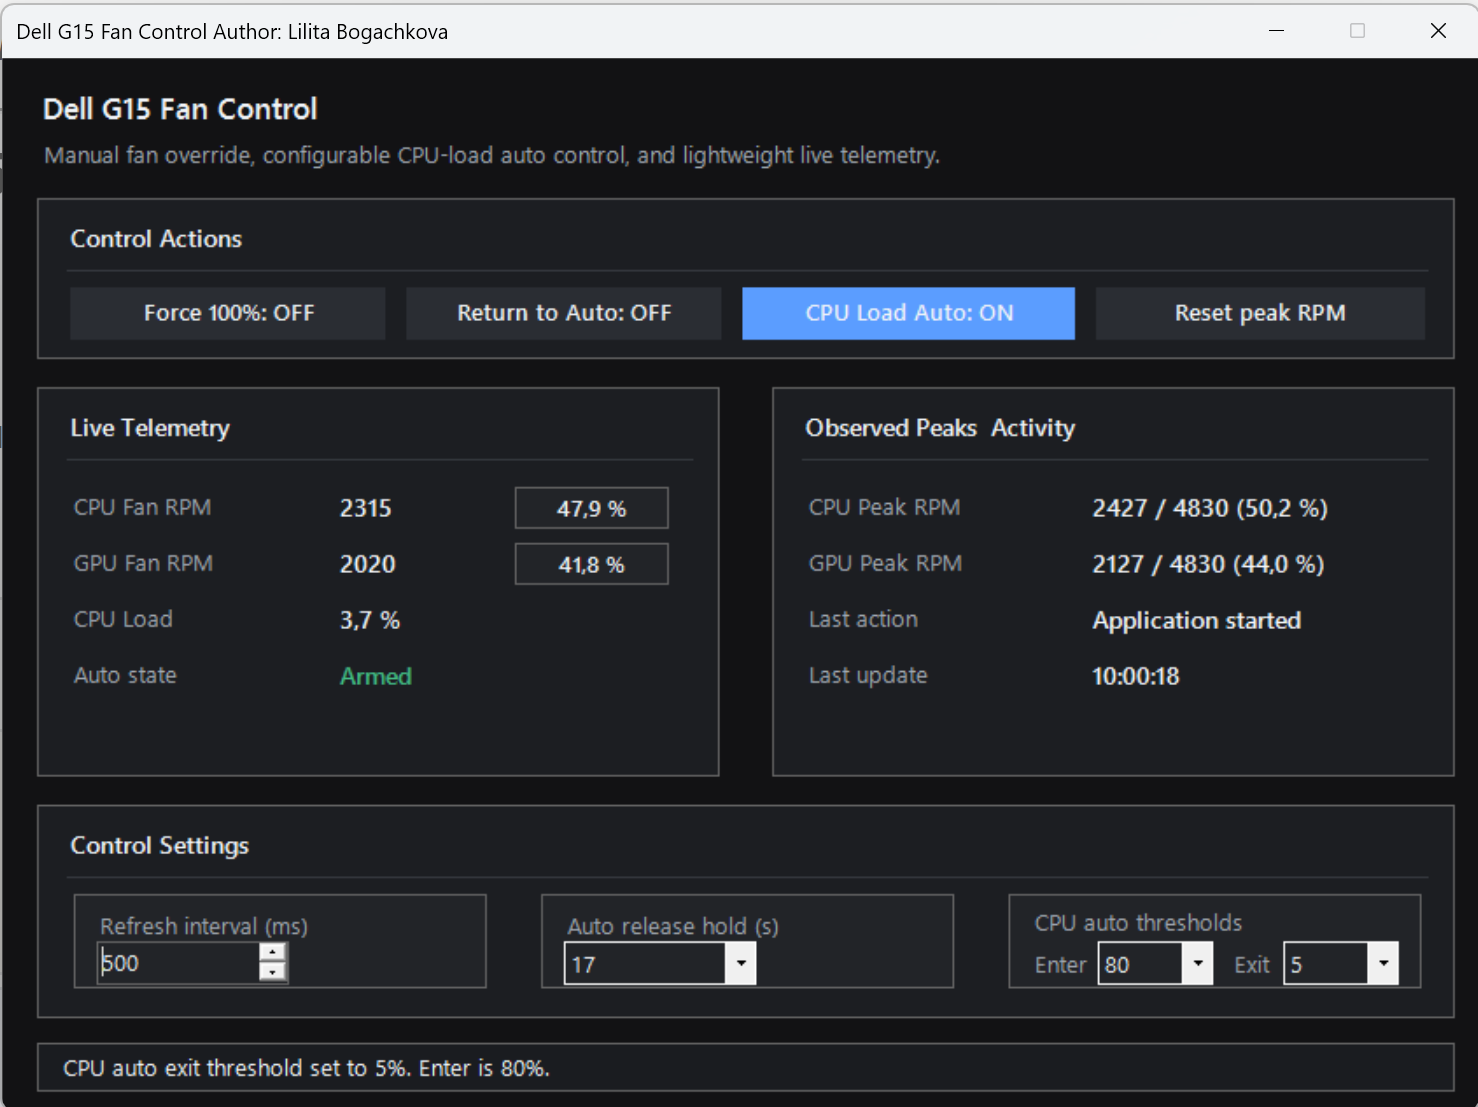Click the Refresh interval input field

click(x=178, y=963)
